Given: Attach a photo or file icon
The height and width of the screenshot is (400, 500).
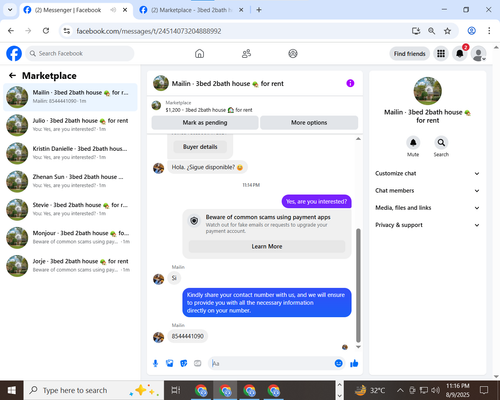Looking at the screenshot, I should pos(169,363).
